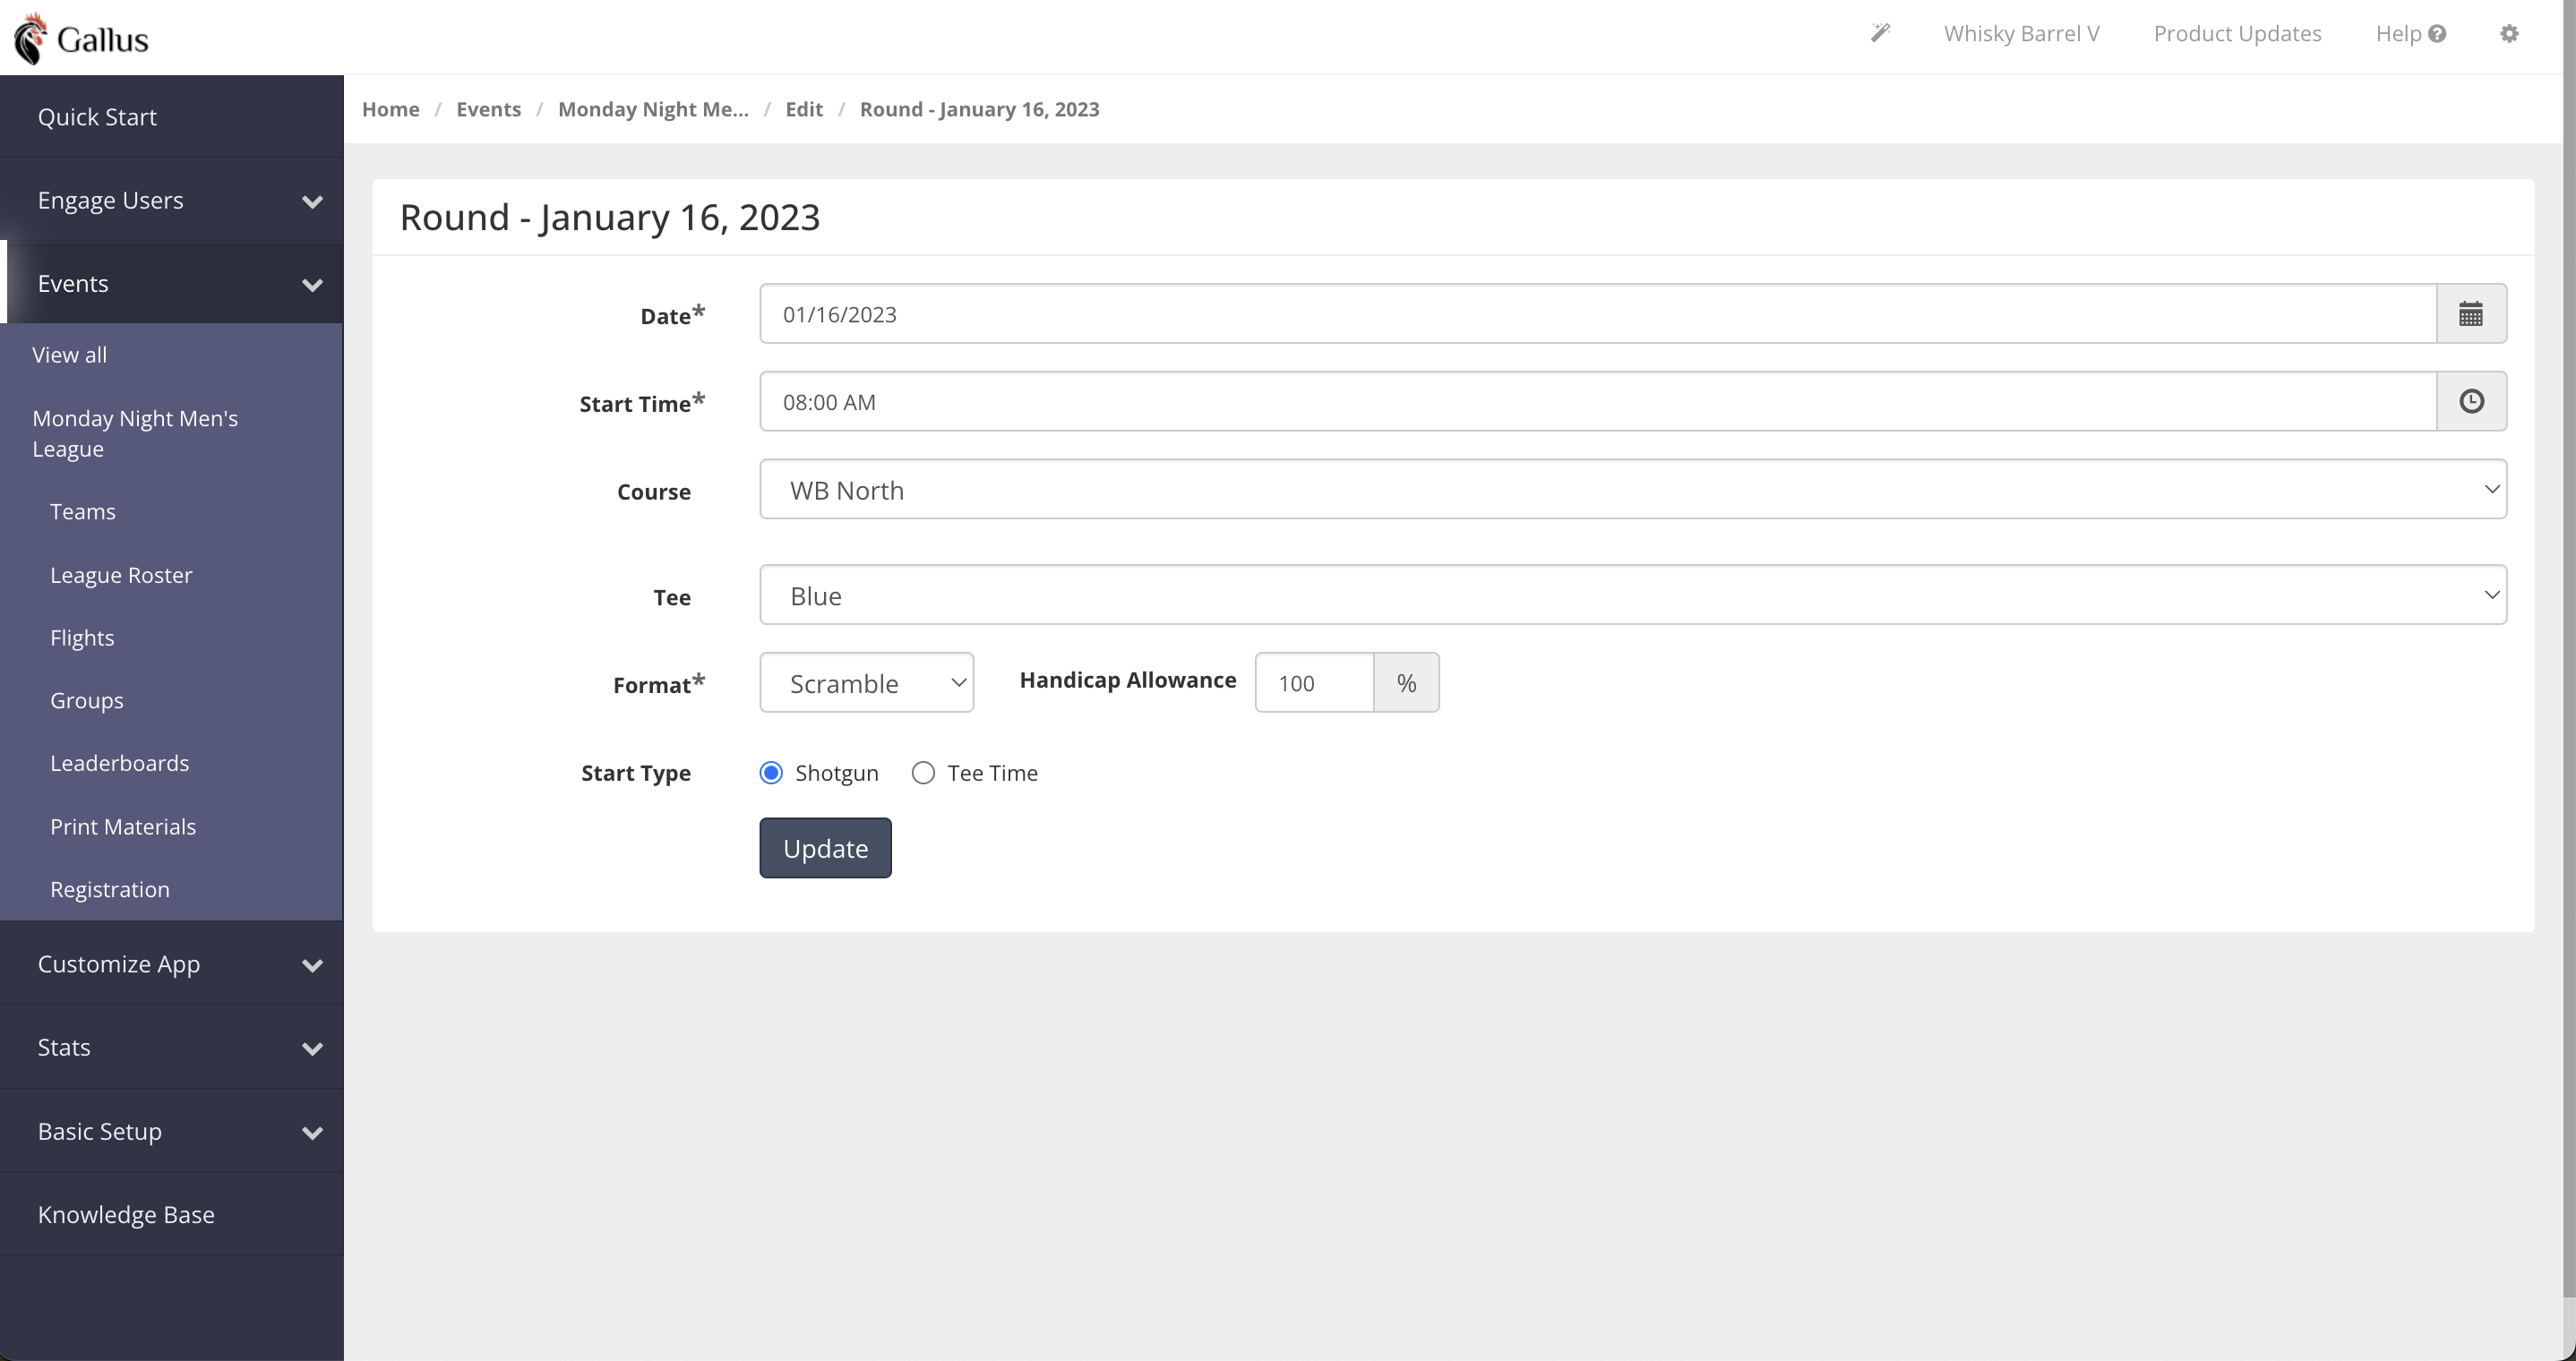Click Home in the breadcrumb
The width and height of the screenshot is (2576, 1361).
pyautogui.click(x=390, y=109)
